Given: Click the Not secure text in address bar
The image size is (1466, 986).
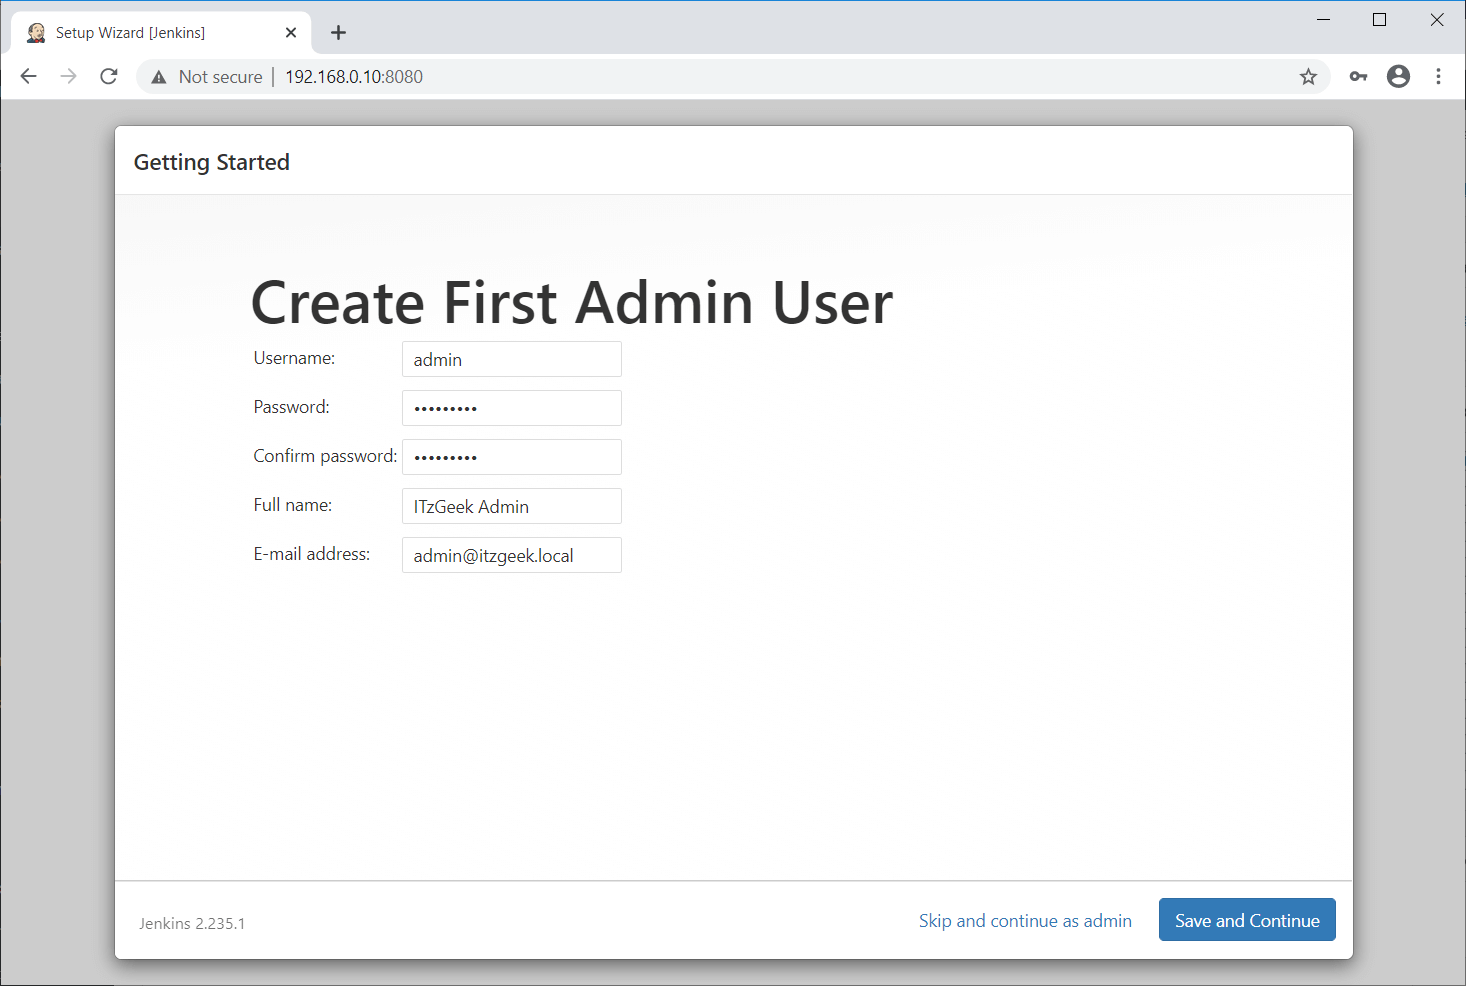Looking at the screenshot, I should point(220,77).
